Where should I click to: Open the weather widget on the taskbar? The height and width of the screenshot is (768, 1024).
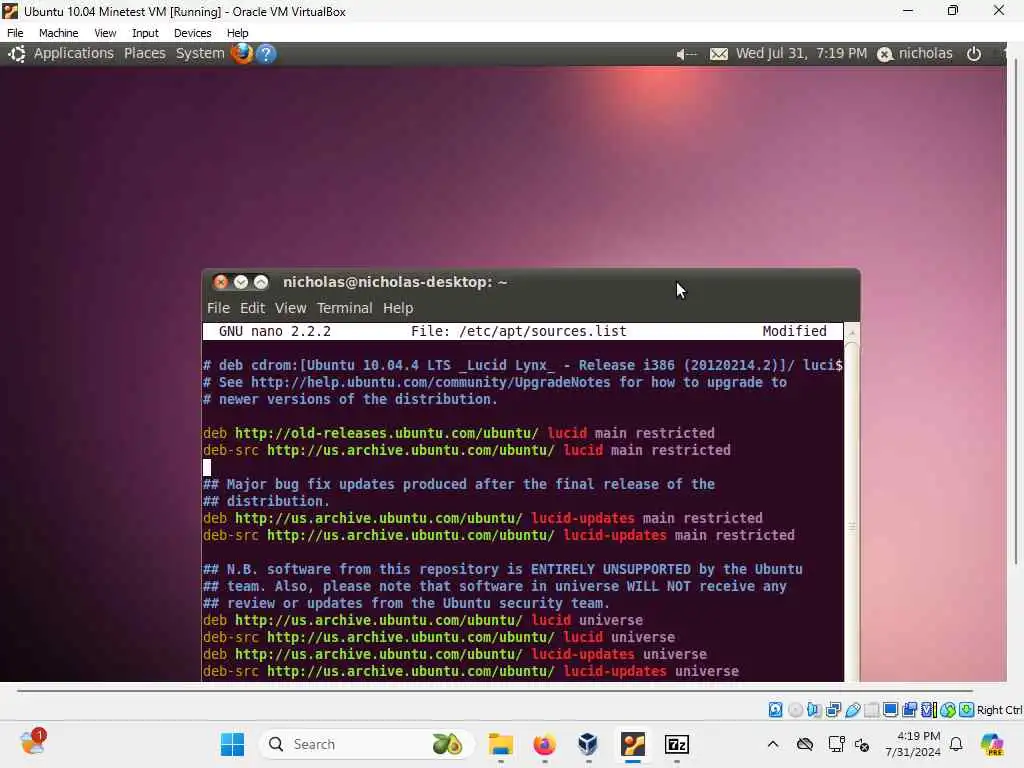(x=33, y=743)
